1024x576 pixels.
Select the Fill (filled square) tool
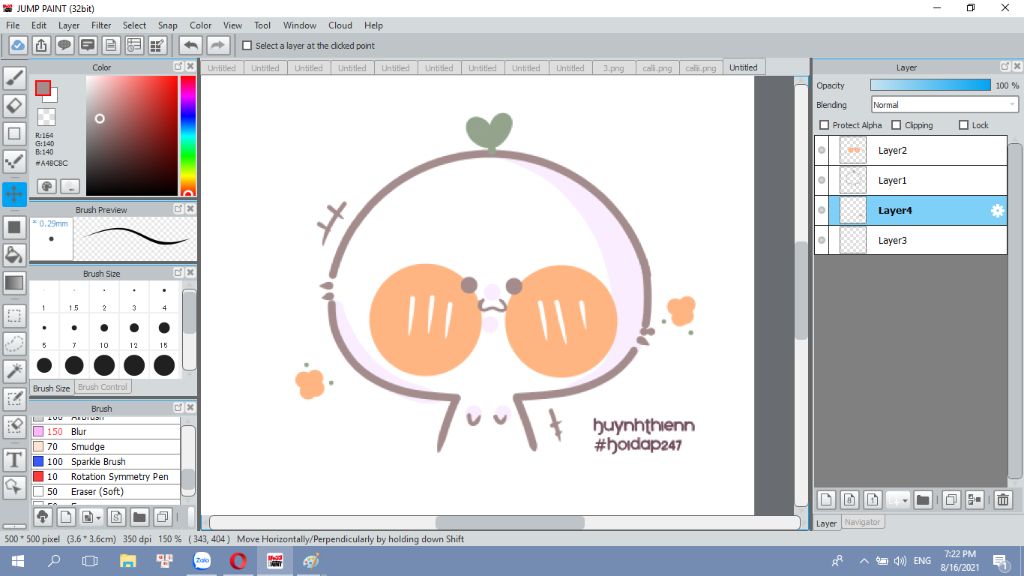14,228
